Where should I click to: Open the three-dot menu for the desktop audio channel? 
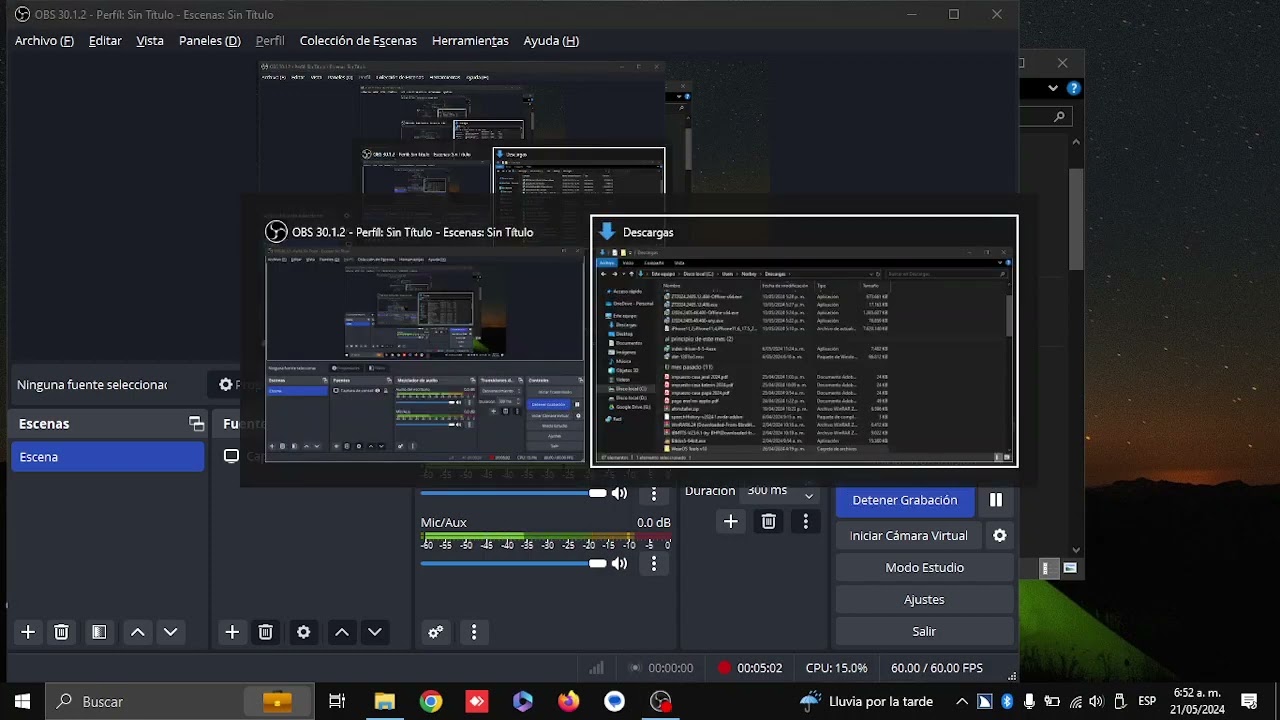[654, 493]
